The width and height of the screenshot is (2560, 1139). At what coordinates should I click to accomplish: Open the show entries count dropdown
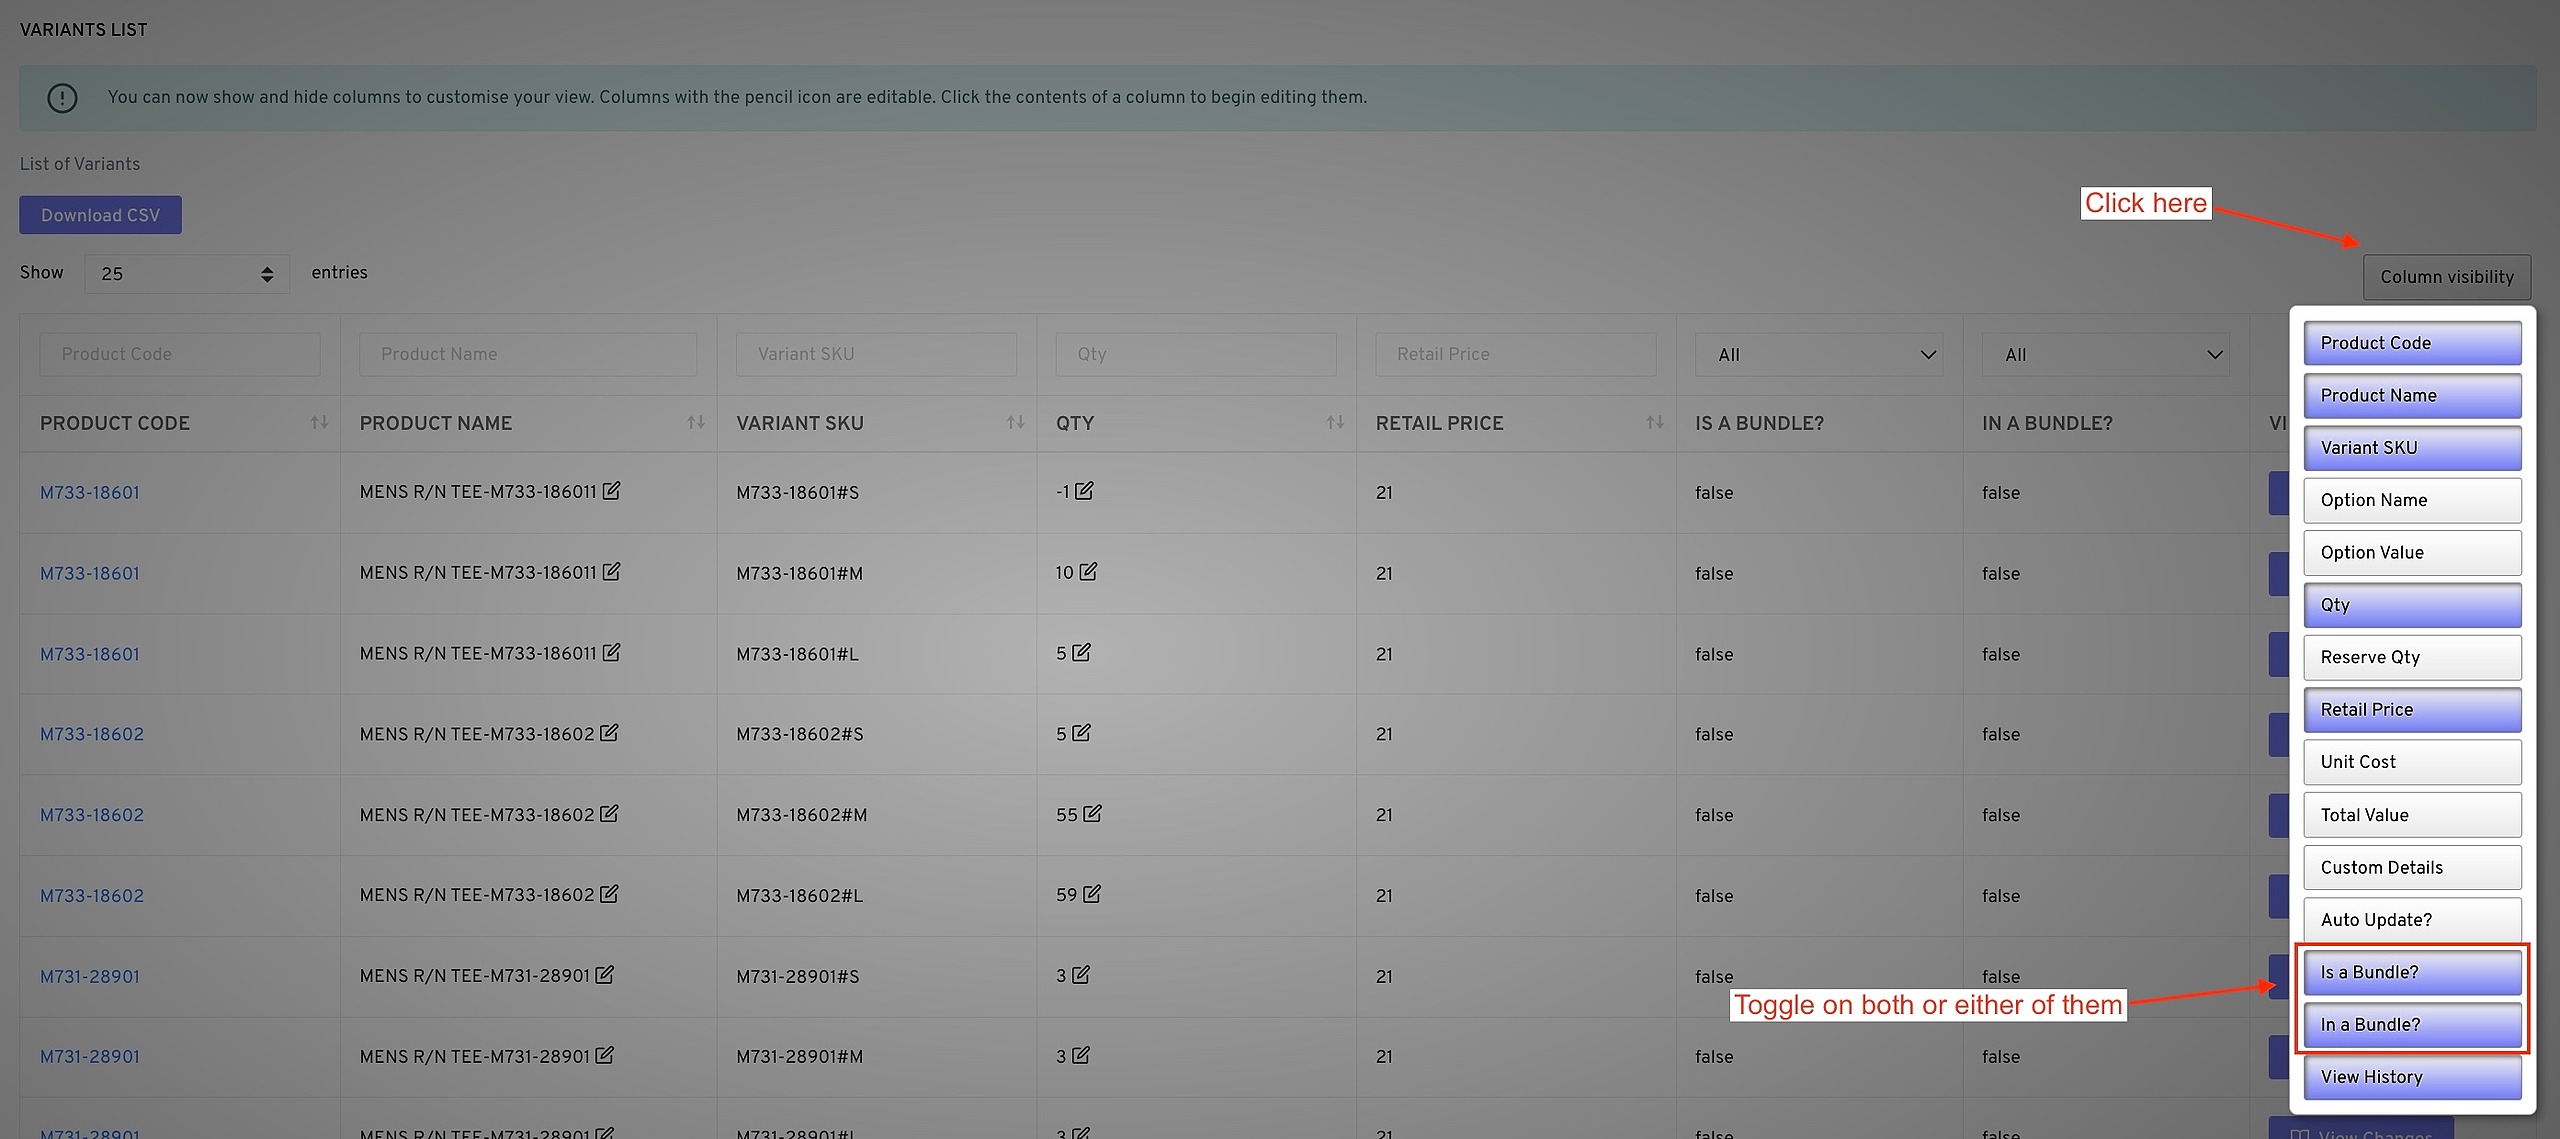pos(186,274)
